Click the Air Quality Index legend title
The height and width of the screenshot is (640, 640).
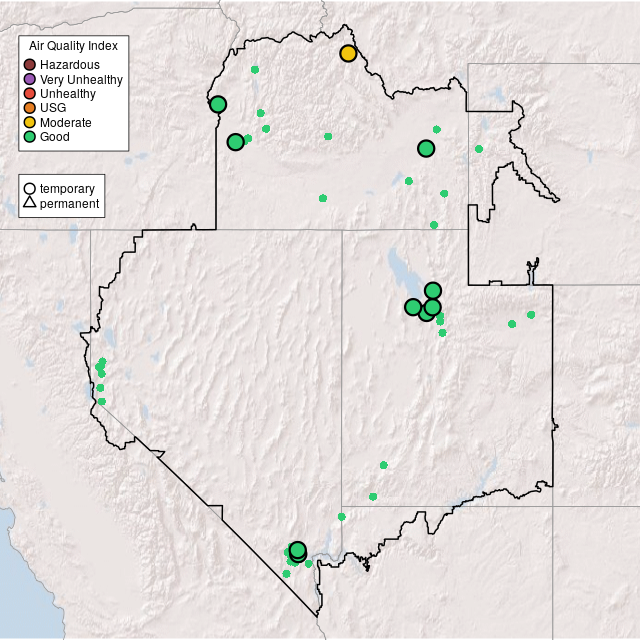74,46
